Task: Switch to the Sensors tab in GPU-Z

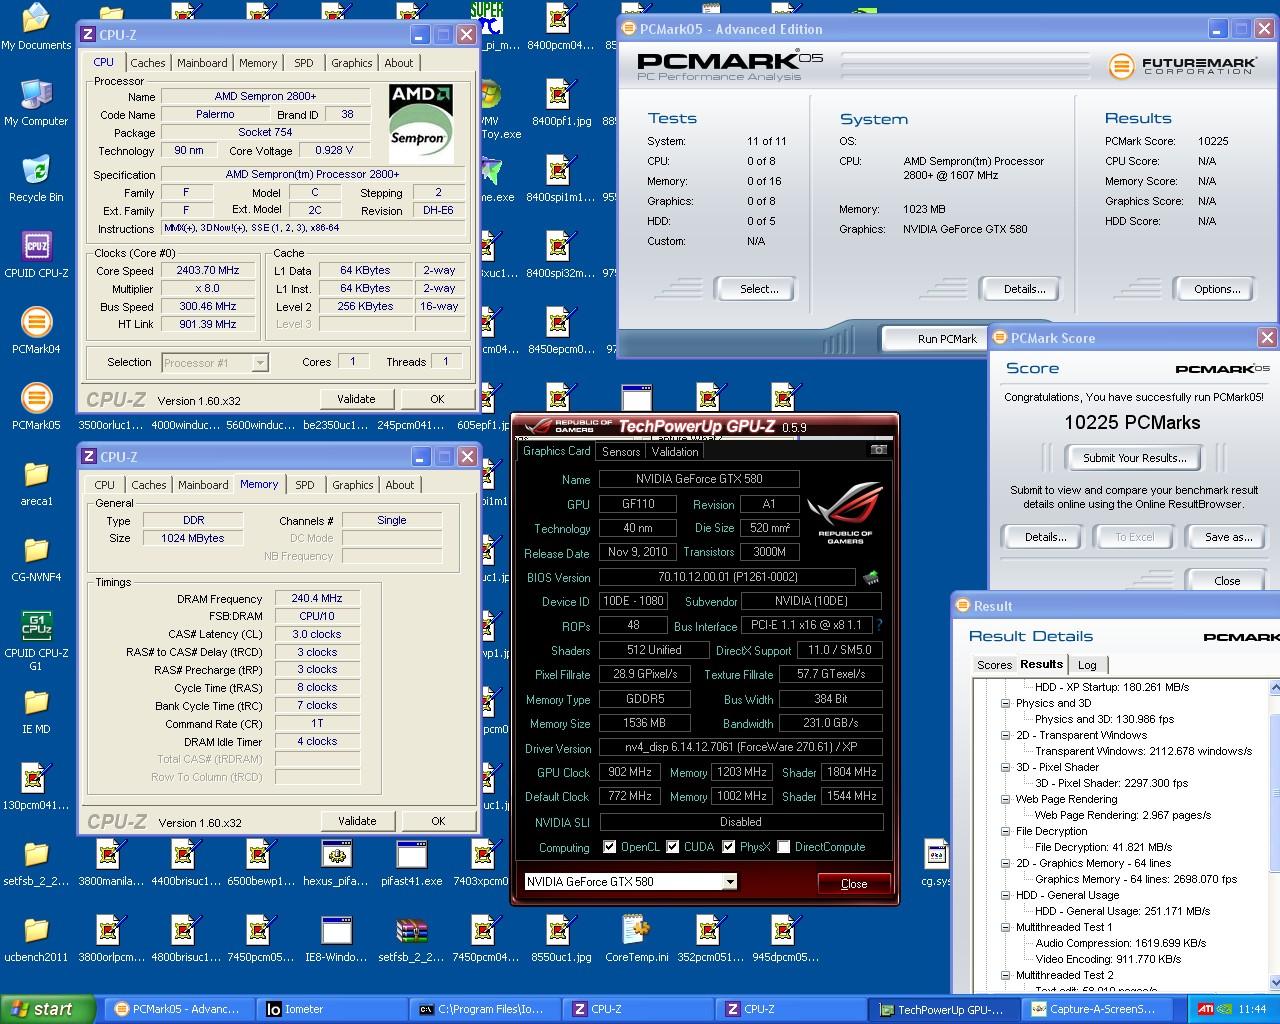Action: tap(621, 452)
